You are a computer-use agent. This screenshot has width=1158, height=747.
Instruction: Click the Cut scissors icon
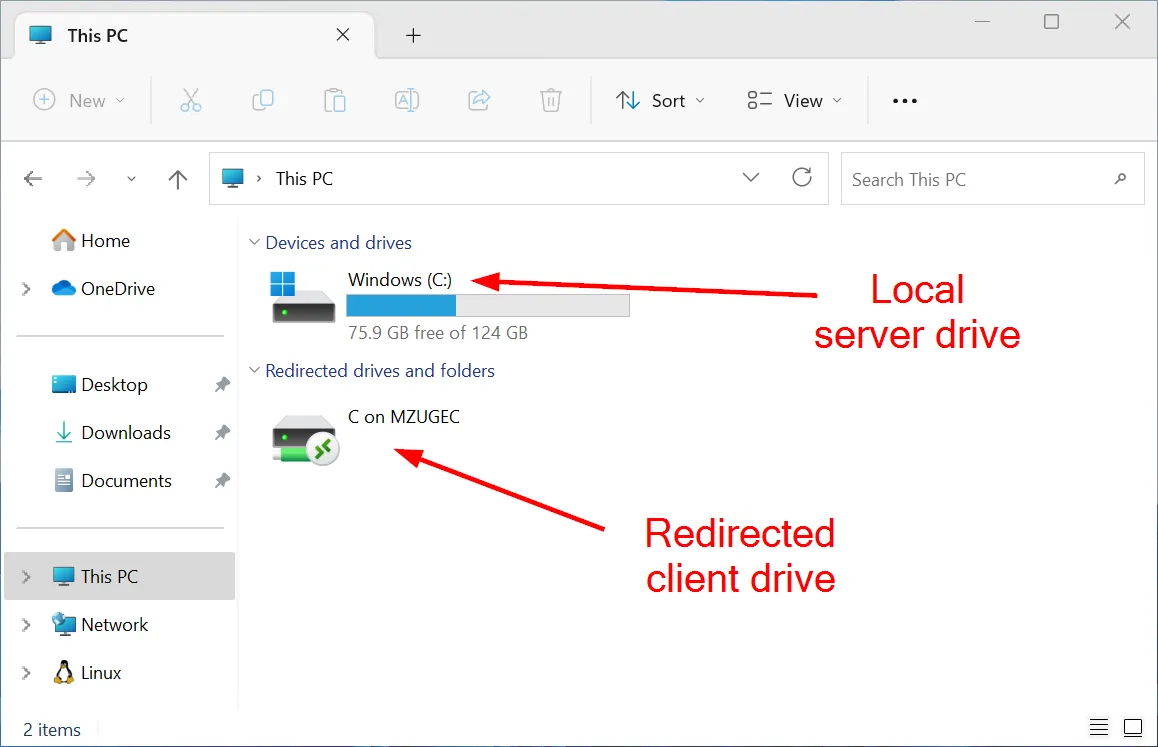click(190, 100)
